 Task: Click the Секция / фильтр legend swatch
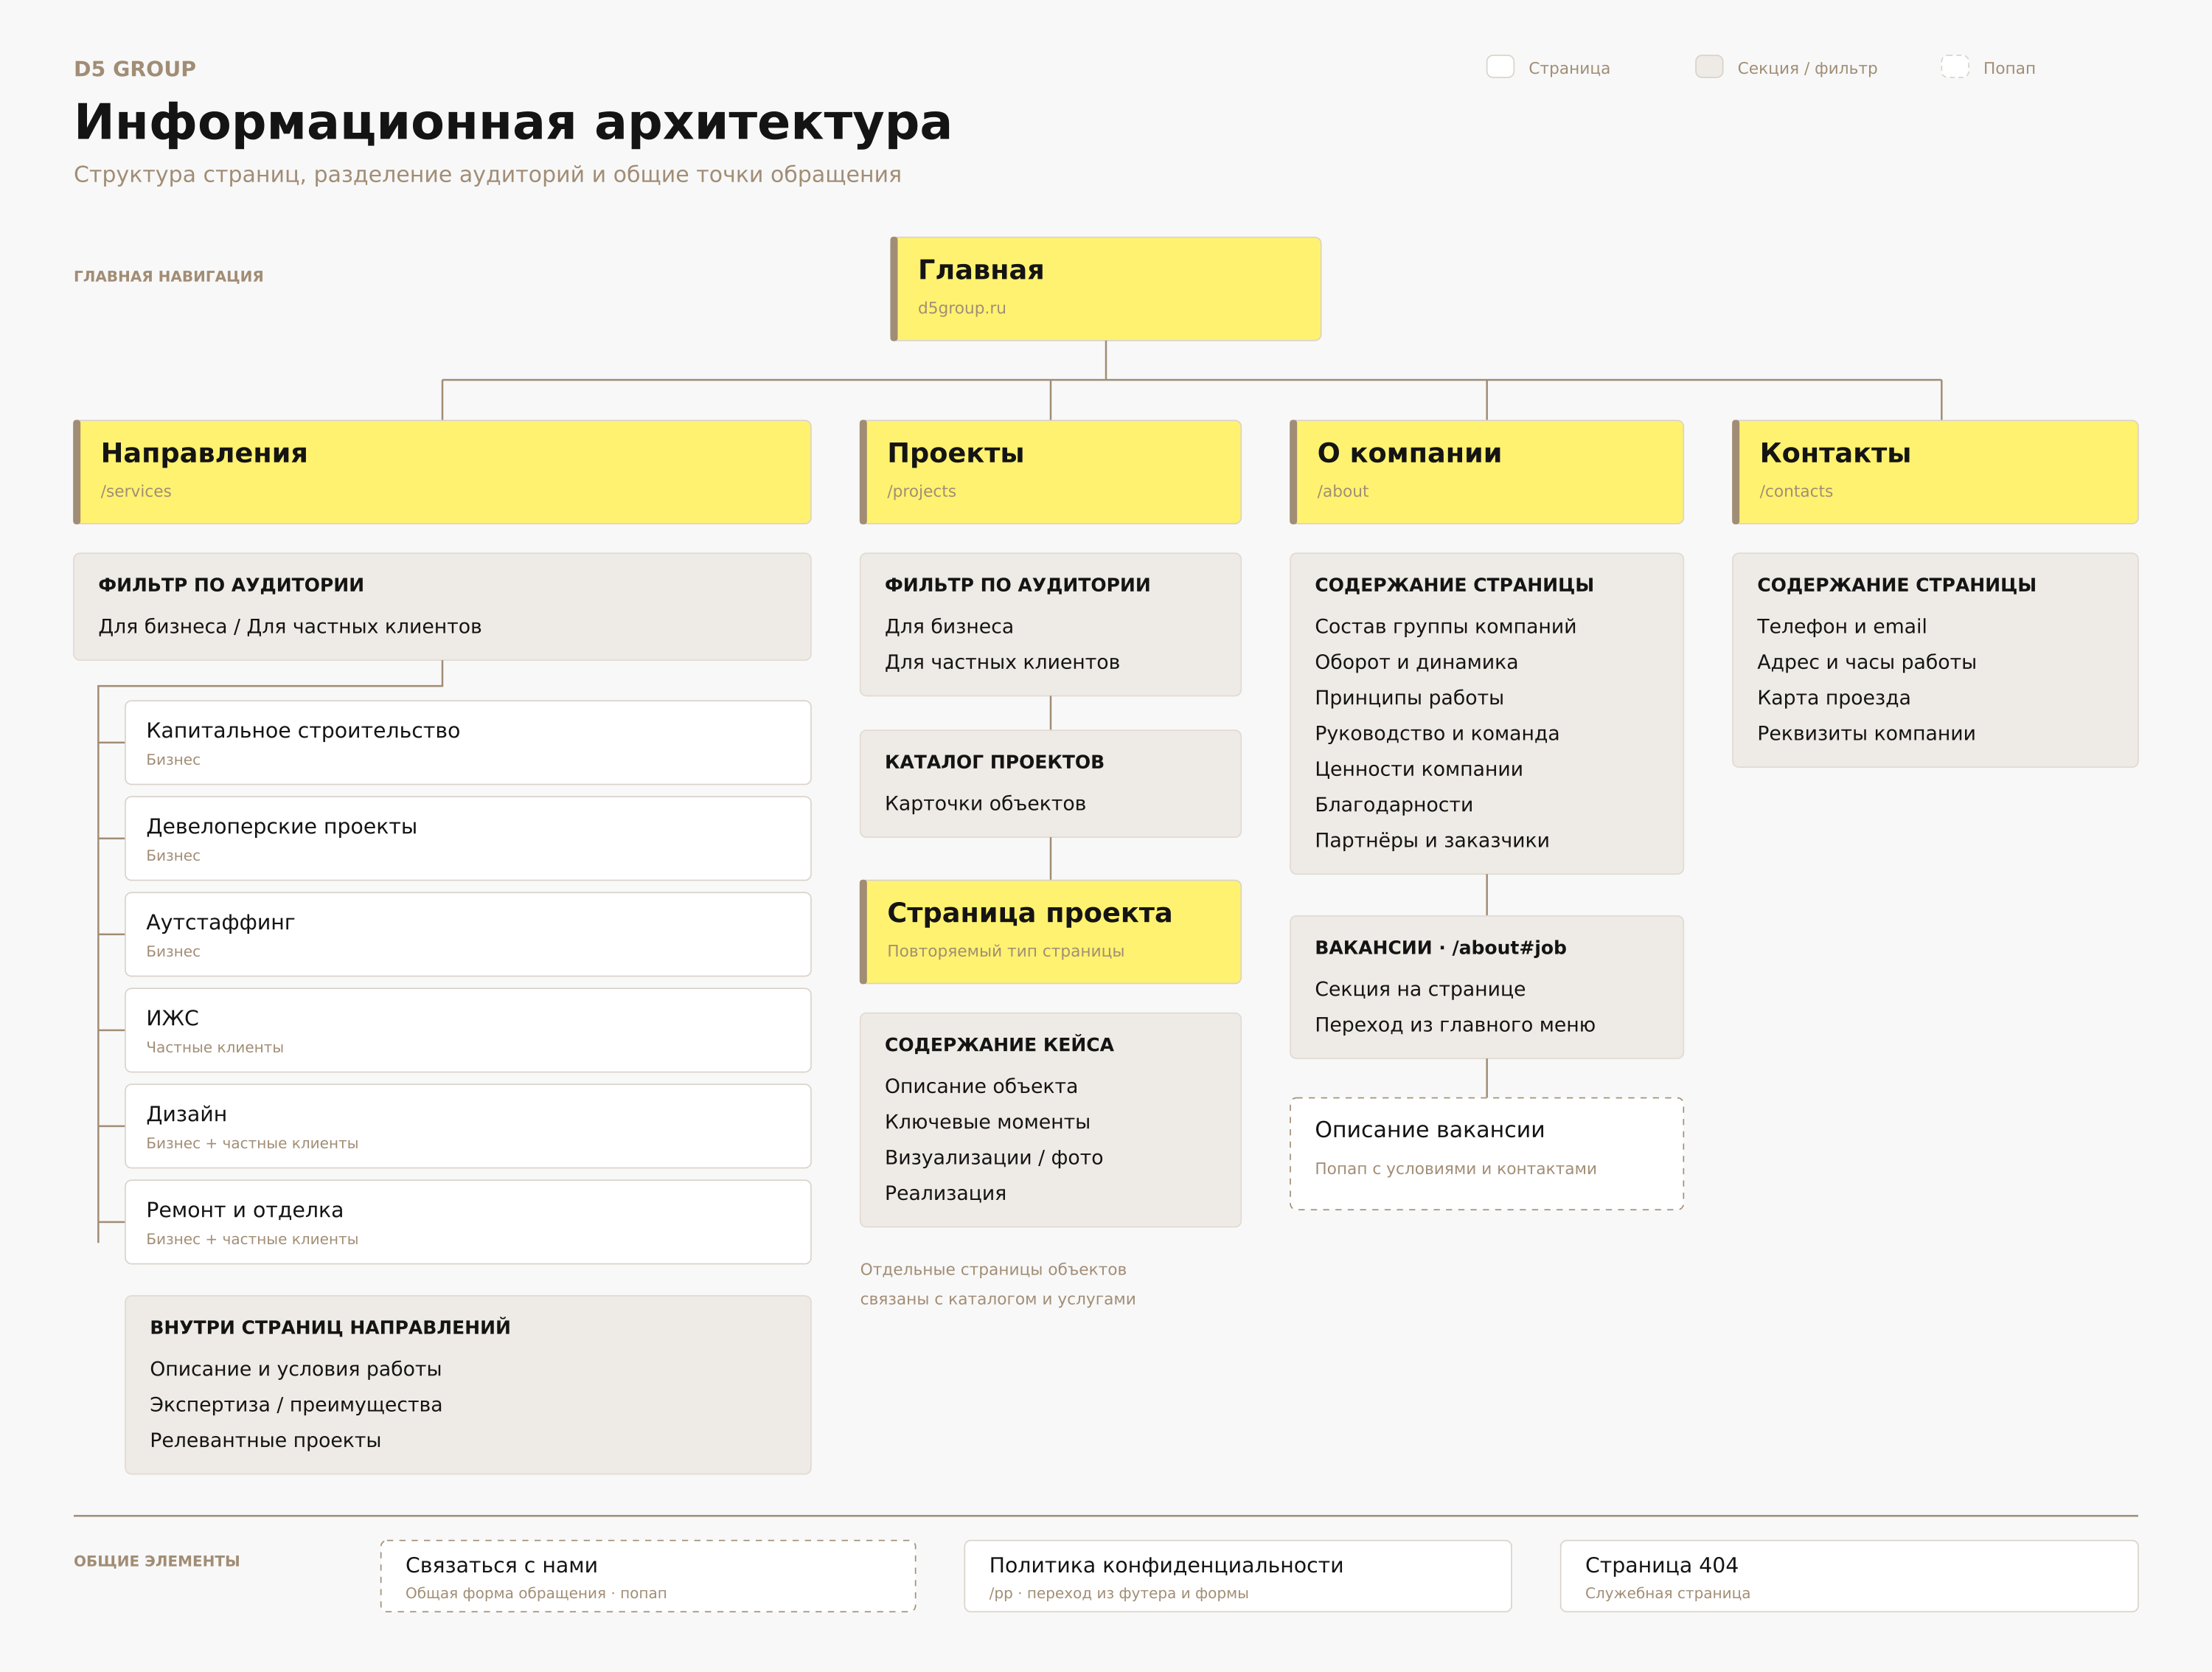pyautogui.click(x=1709, y=67)
